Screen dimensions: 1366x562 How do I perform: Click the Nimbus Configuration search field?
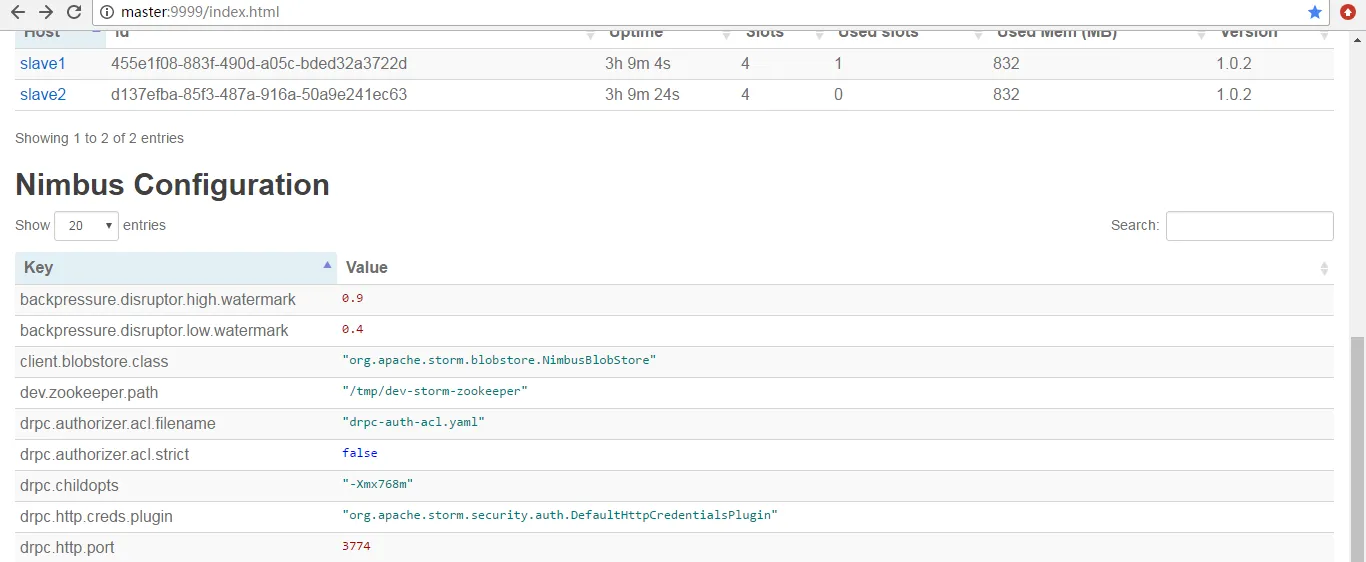click(1249, 226)
